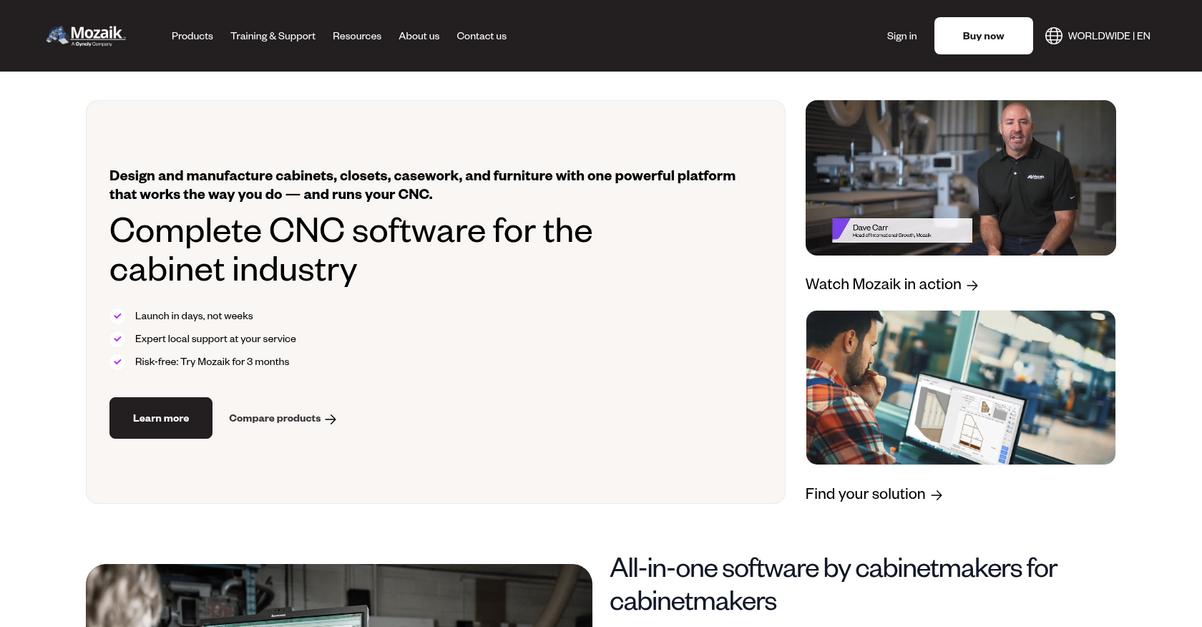1202x627 pixels.
Task: Click 'Expert local support at your service' text
Action: coord(216,339)
